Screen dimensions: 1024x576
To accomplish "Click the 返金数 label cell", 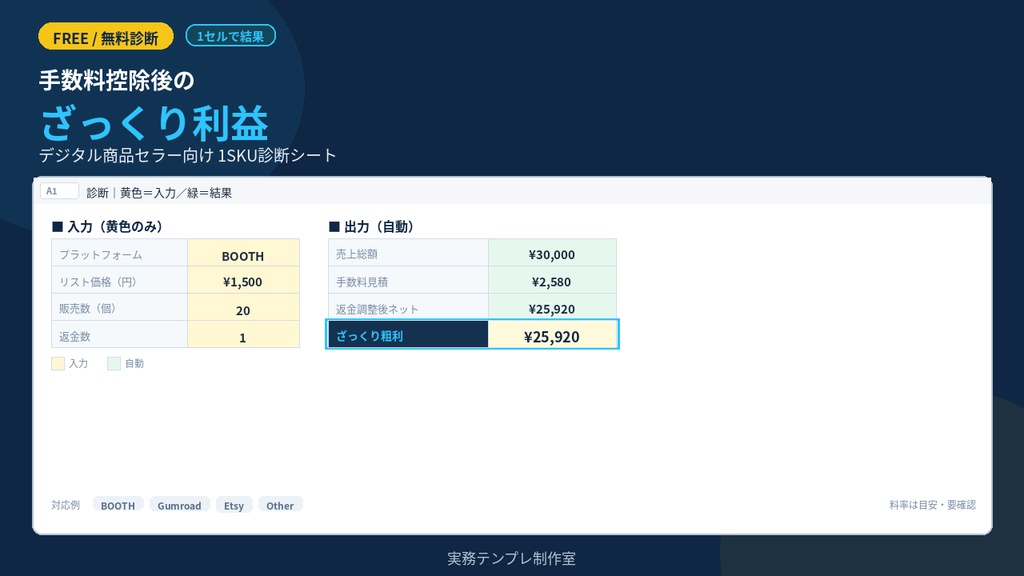I will pyautogui.click(x=120, y=334).
